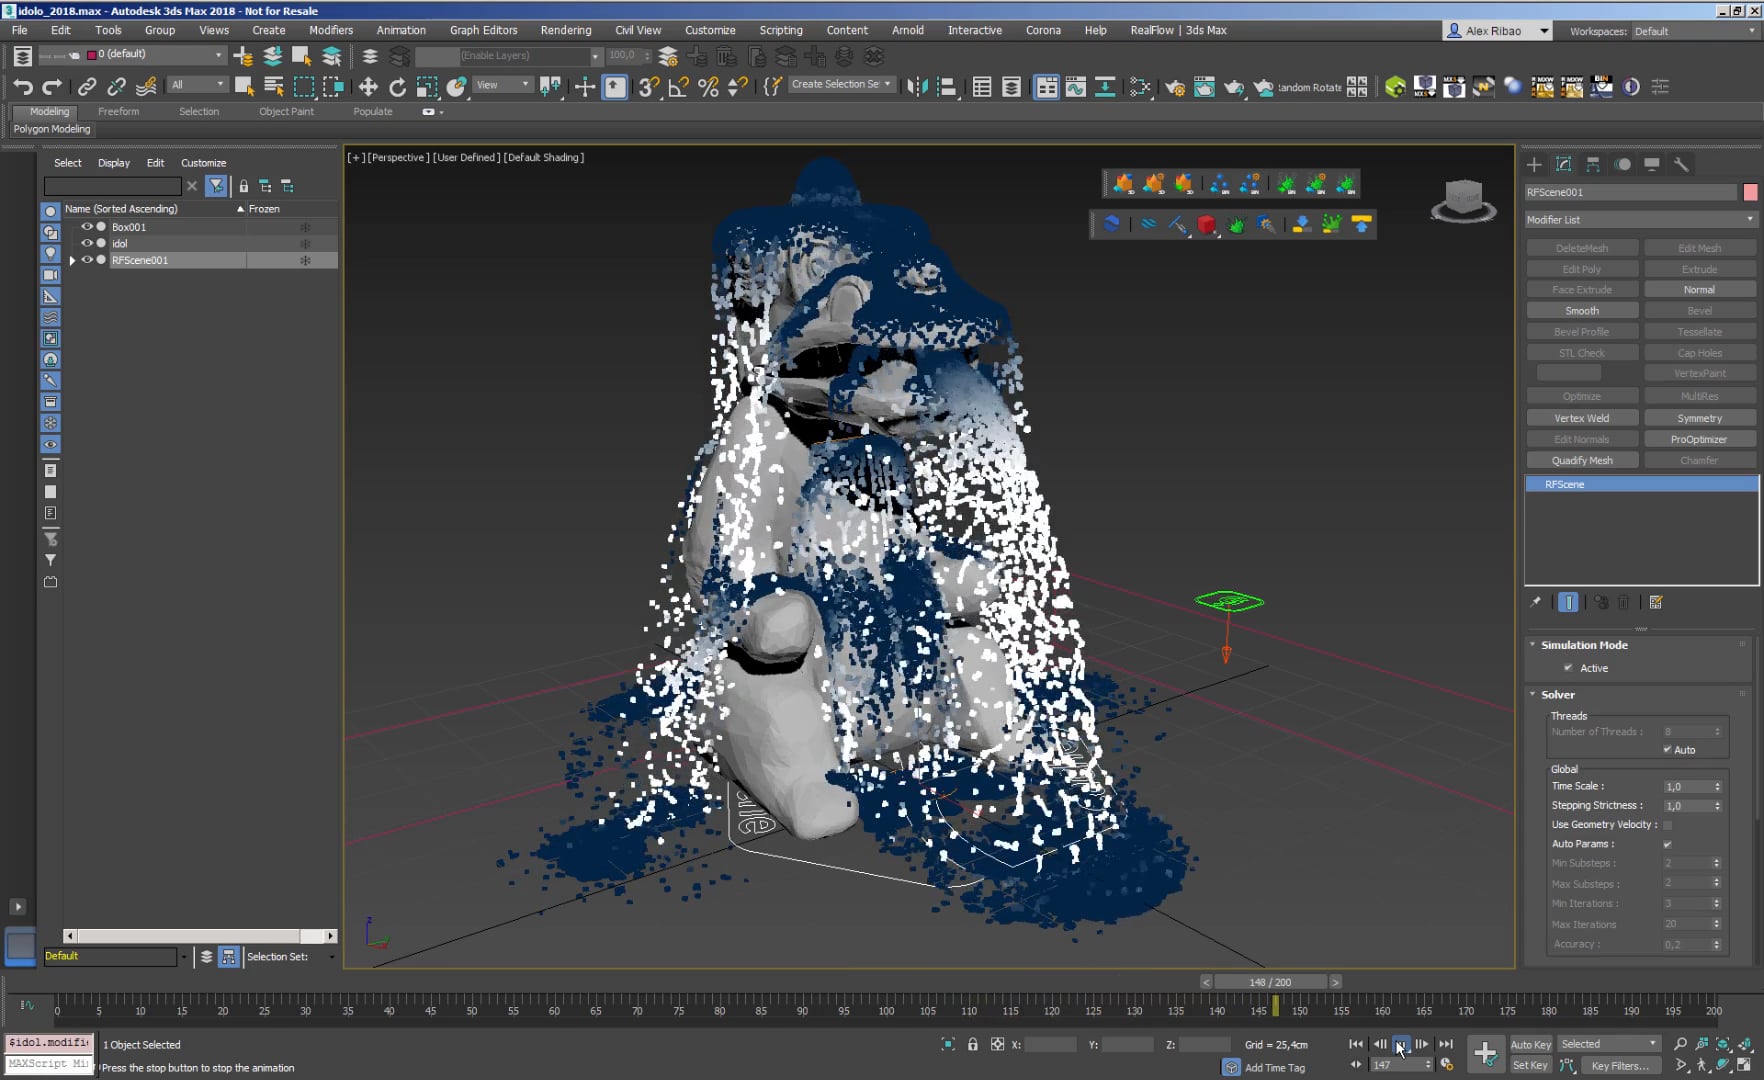Image resolution: width=1764 pixels, height=1080 pixels.
Task: Click the Undo icon in the toolbar
Action: point(22,87)
